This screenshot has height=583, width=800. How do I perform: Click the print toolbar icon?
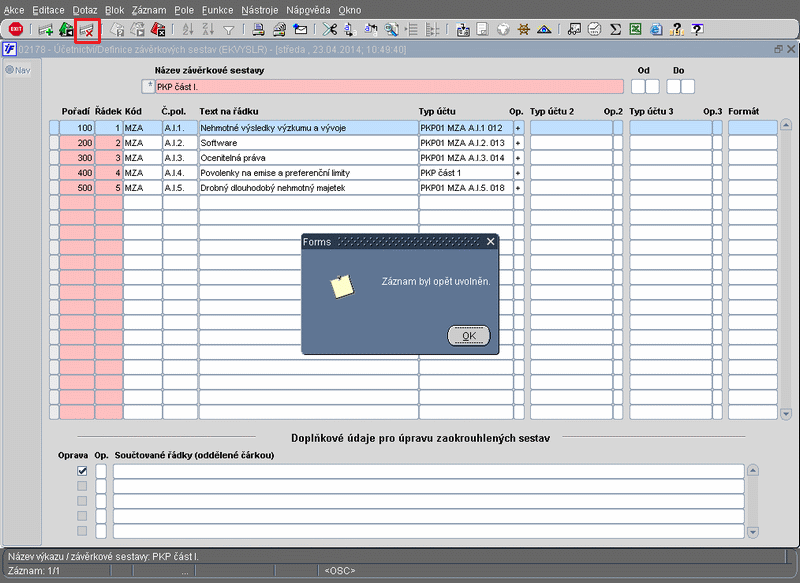tap(258, 30)
